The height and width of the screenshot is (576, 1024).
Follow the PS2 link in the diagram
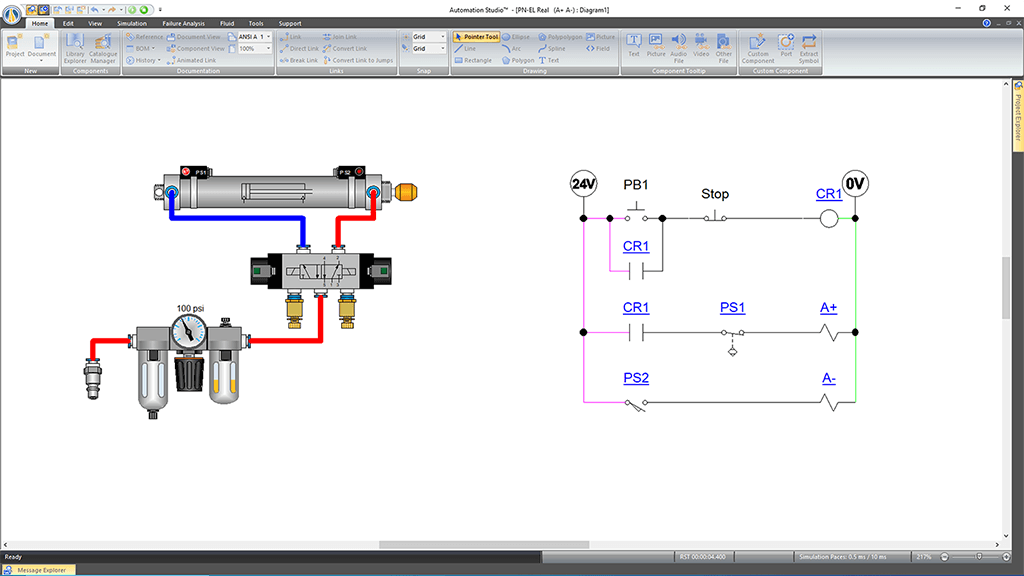[636, 379]
